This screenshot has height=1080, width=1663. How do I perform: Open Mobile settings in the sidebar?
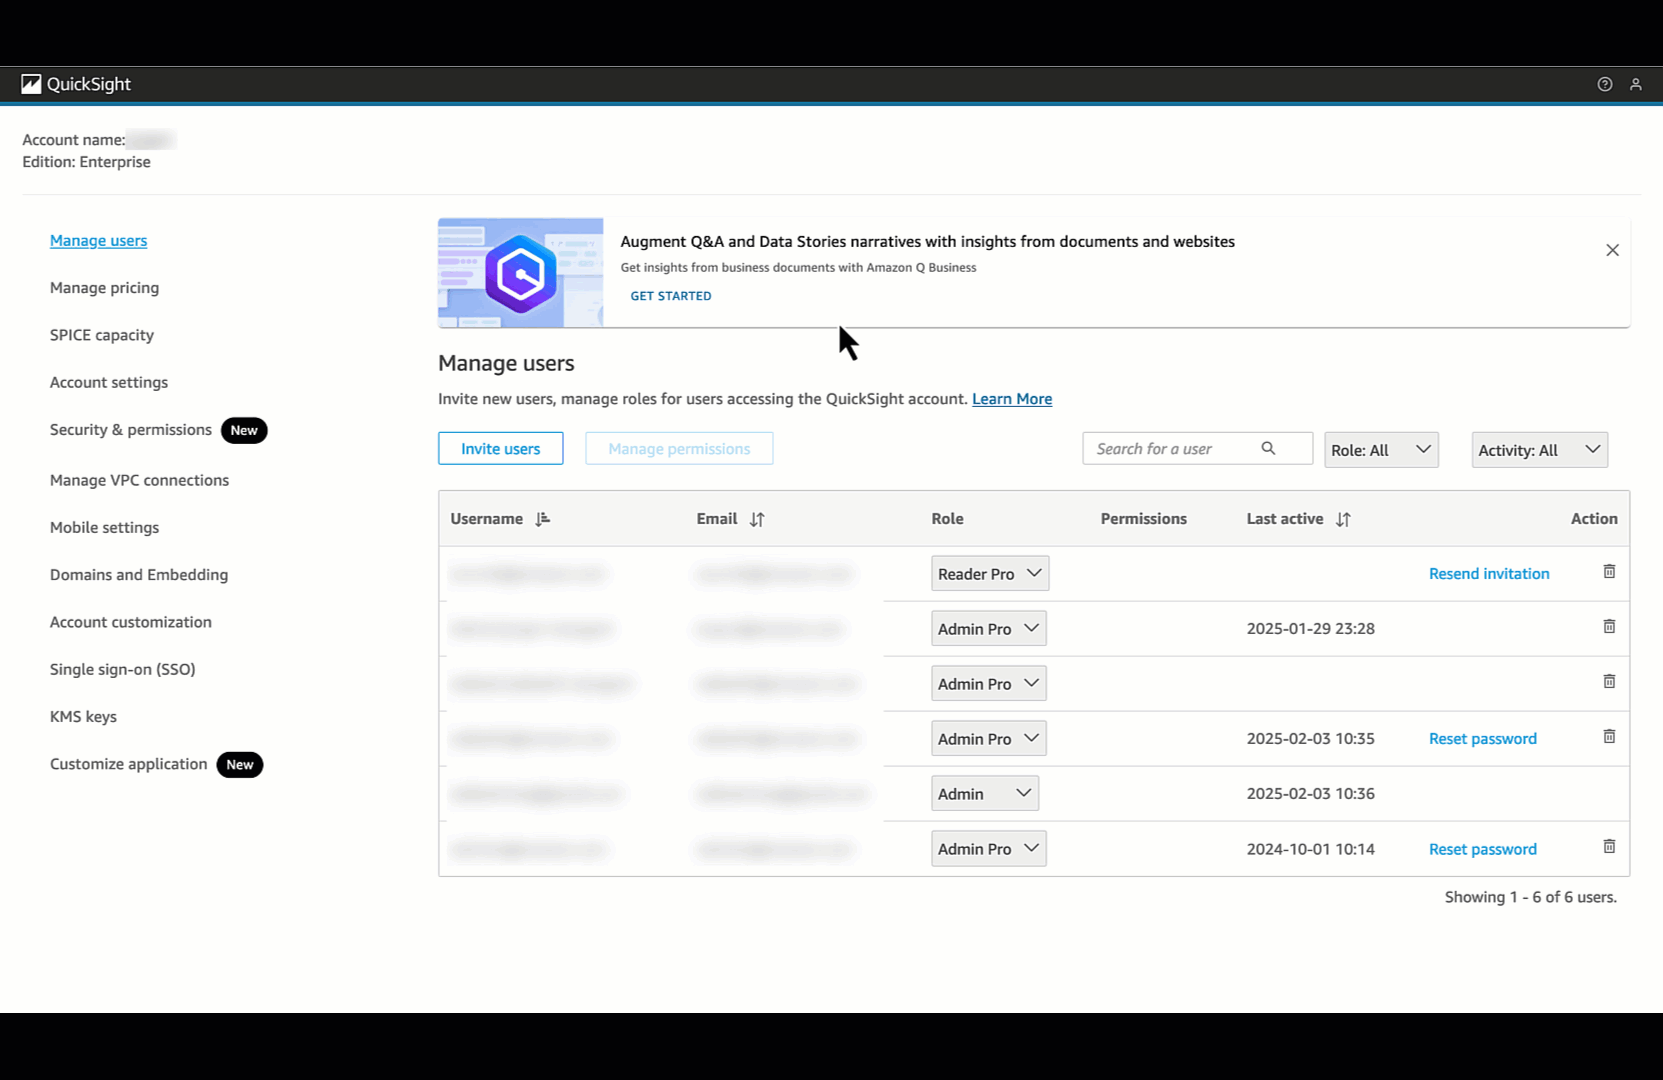[x=104, y=528]
